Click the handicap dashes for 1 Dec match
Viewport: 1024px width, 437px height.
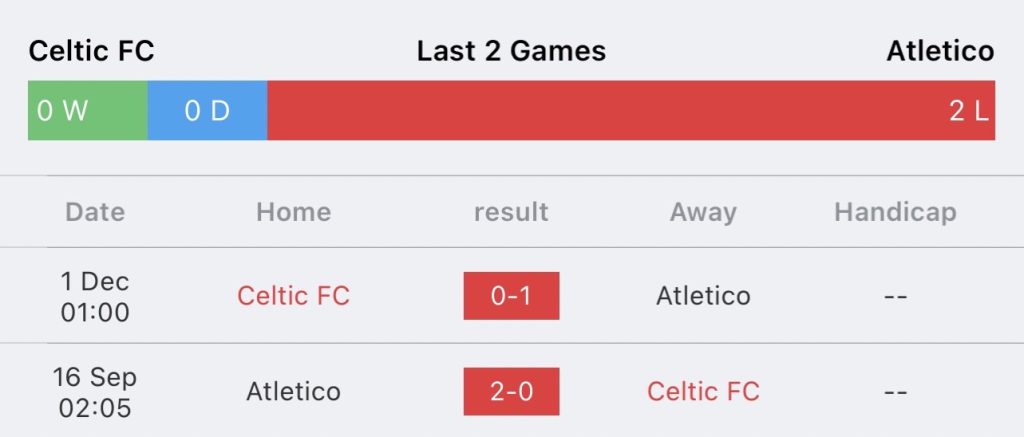[895, 297]
